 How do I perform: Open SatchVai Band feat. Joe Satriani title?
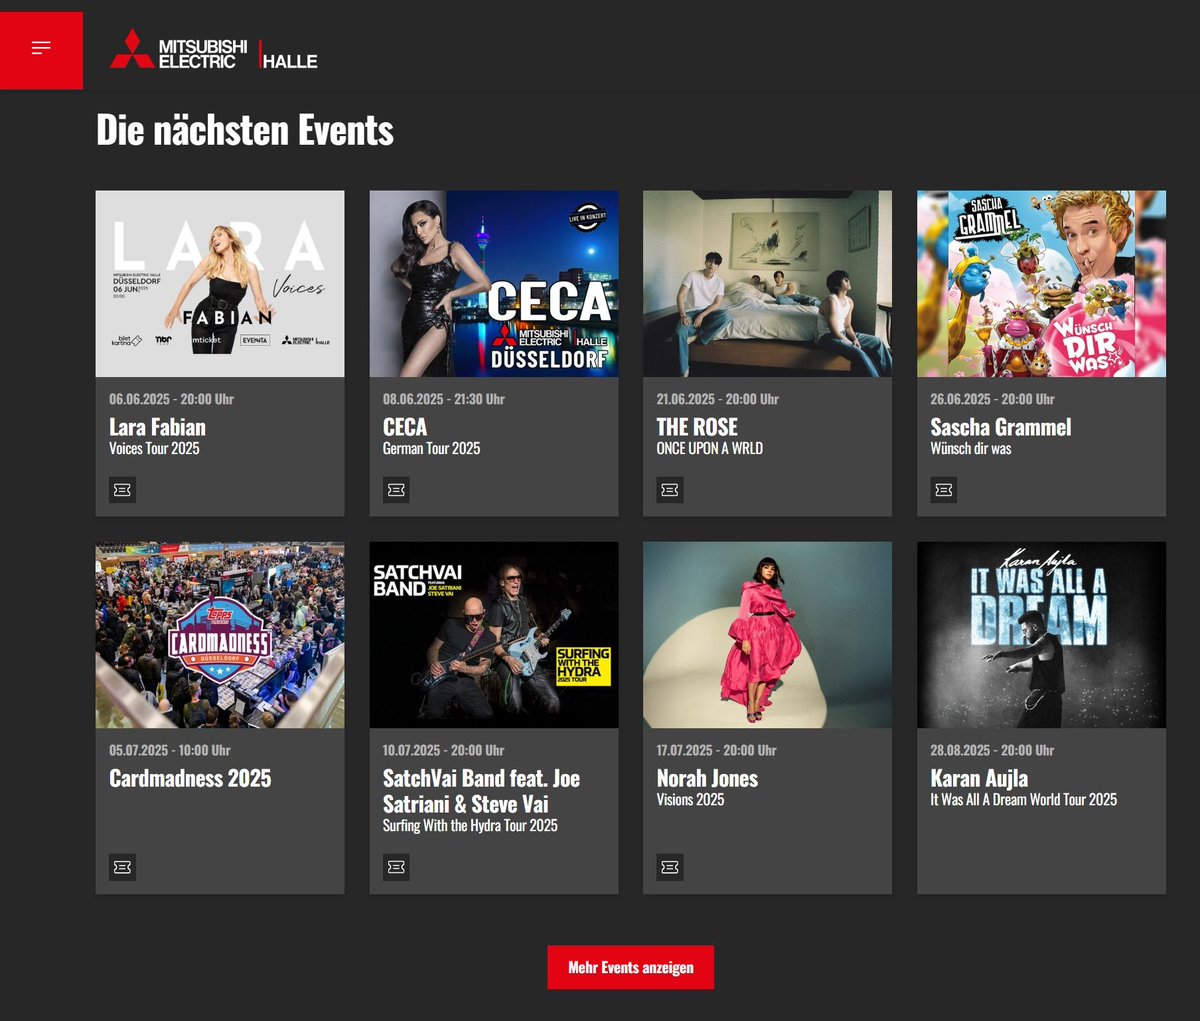point(481,791)
